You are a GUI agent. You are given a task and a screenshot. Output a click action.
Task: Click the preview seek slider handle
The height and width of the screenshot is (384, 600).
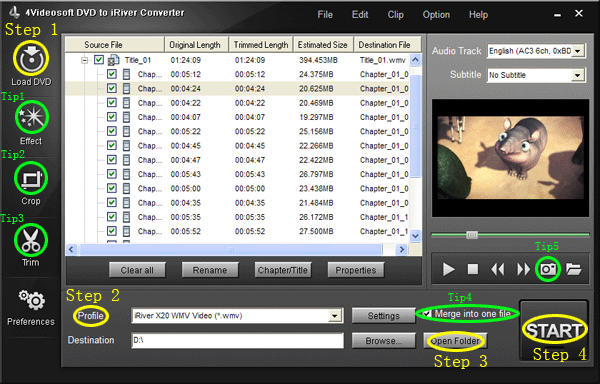click(472, 234)
